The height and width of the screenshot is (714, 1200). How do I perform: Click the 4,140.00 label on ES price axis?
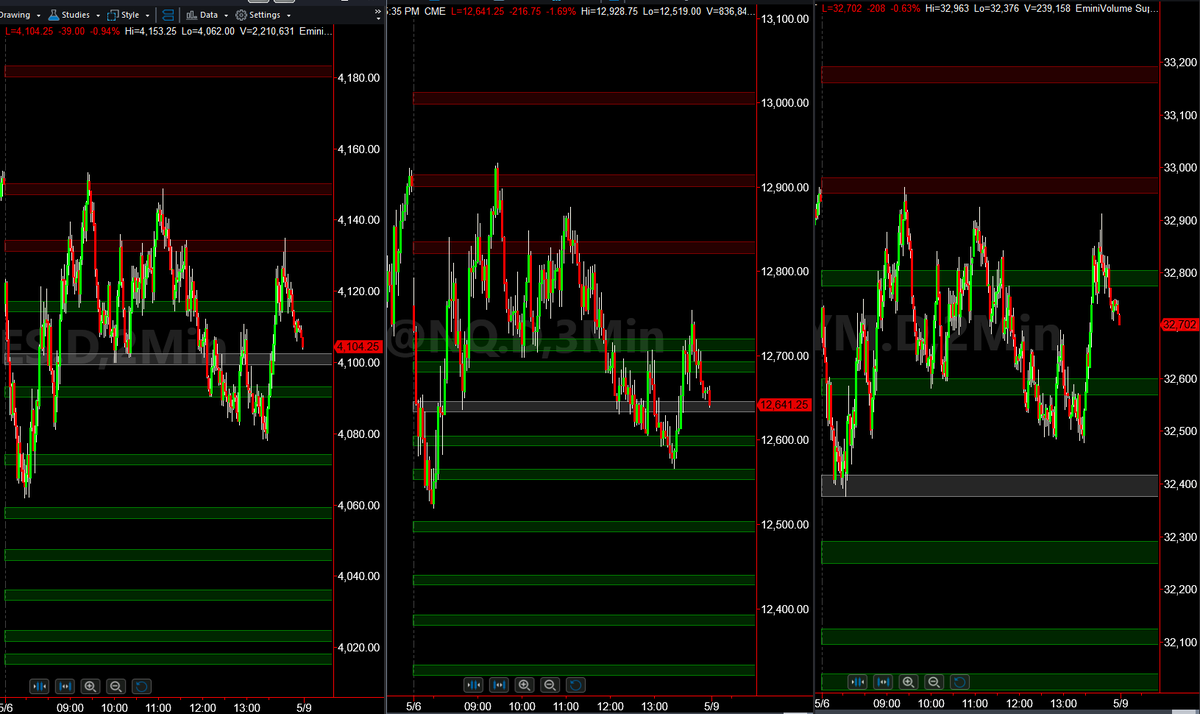[357, 220]
